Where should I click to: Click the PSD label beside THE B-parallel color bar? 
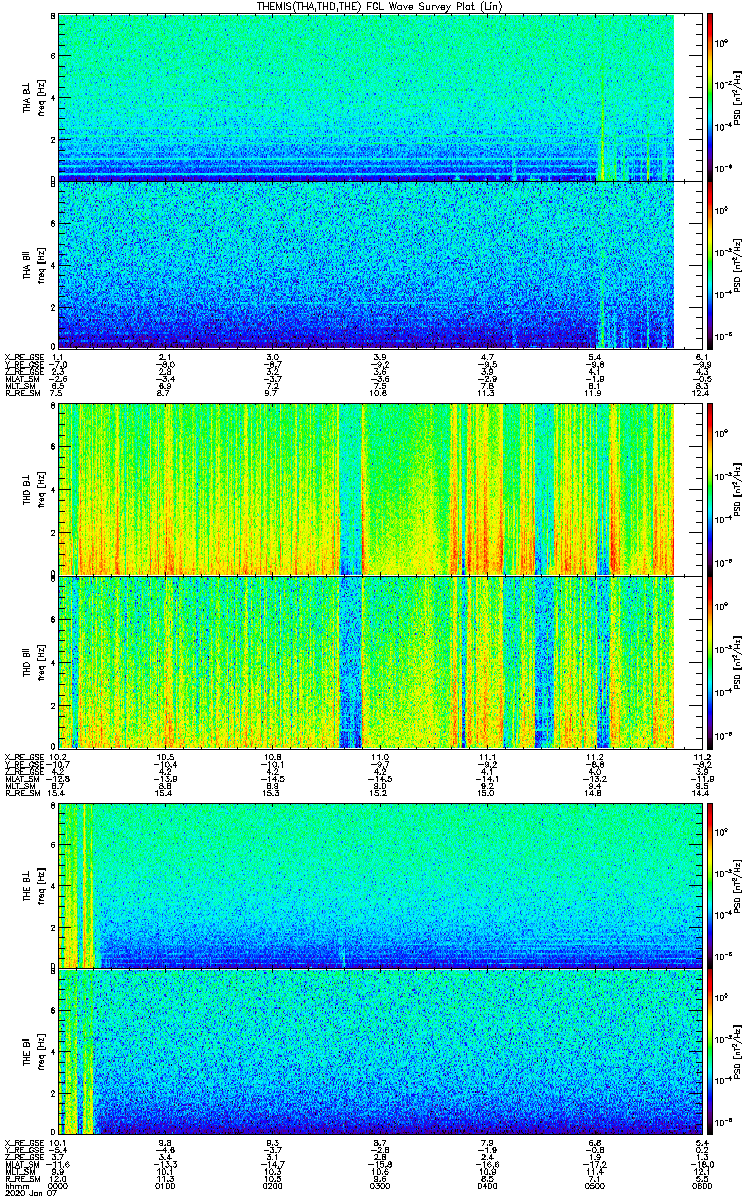tap(737, 1053)
